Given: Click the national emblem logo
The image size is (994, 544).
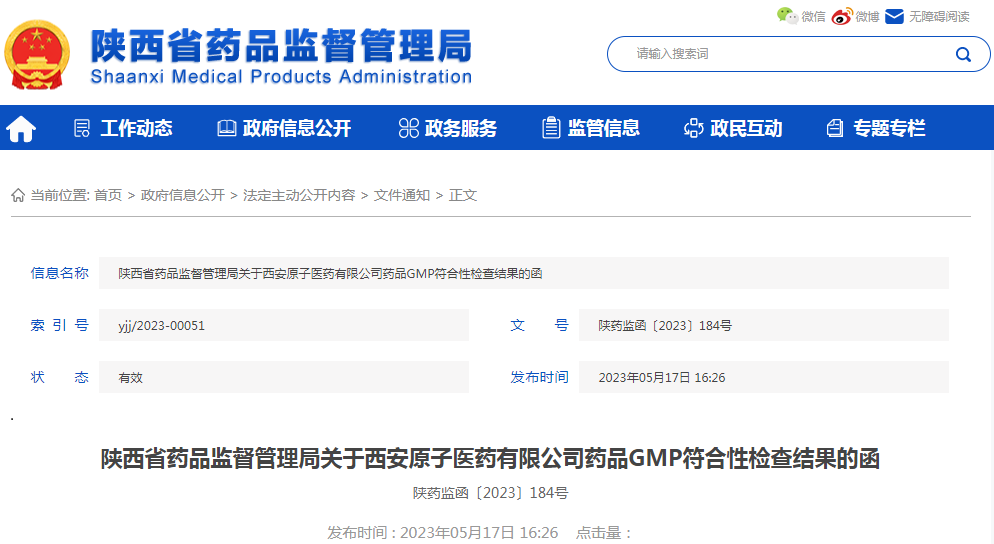Looking at the screenshot, I should [37, 55].
